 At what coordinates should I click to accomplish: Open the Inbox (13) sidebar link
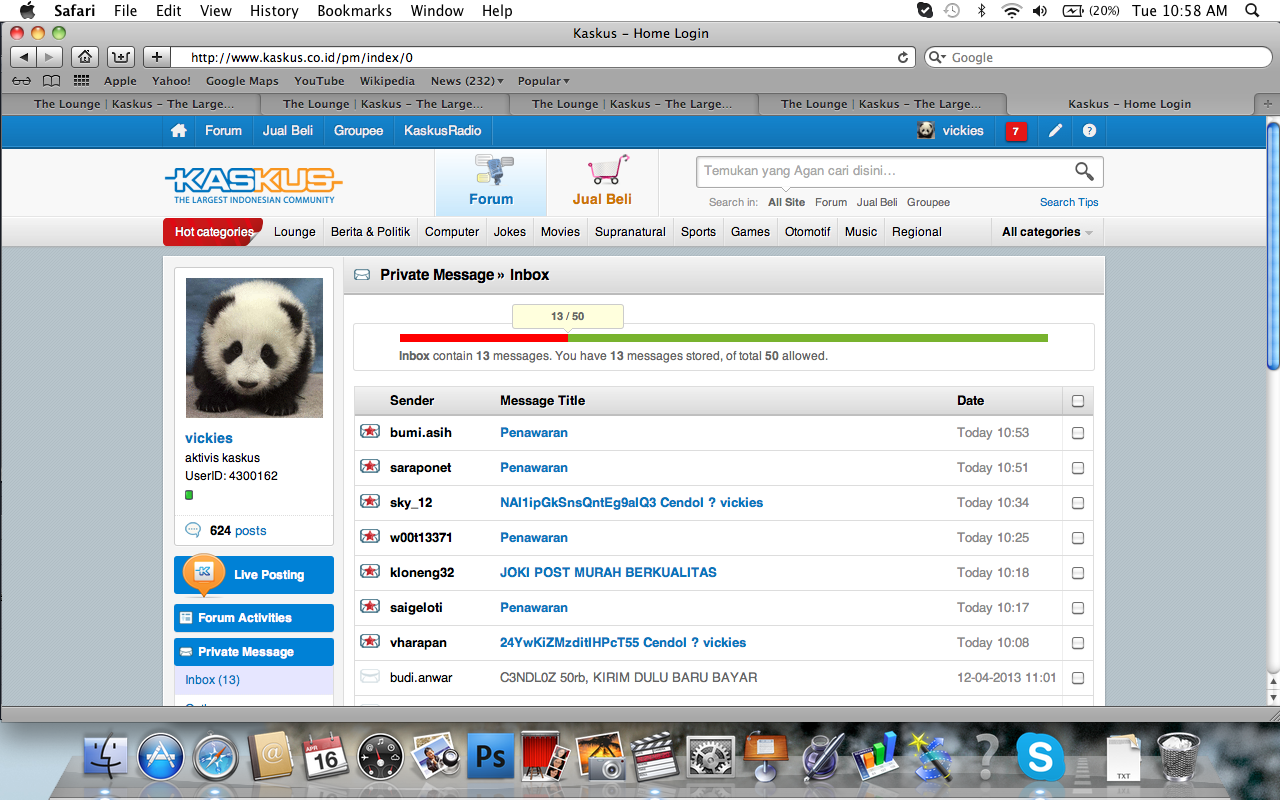[212, 680]
